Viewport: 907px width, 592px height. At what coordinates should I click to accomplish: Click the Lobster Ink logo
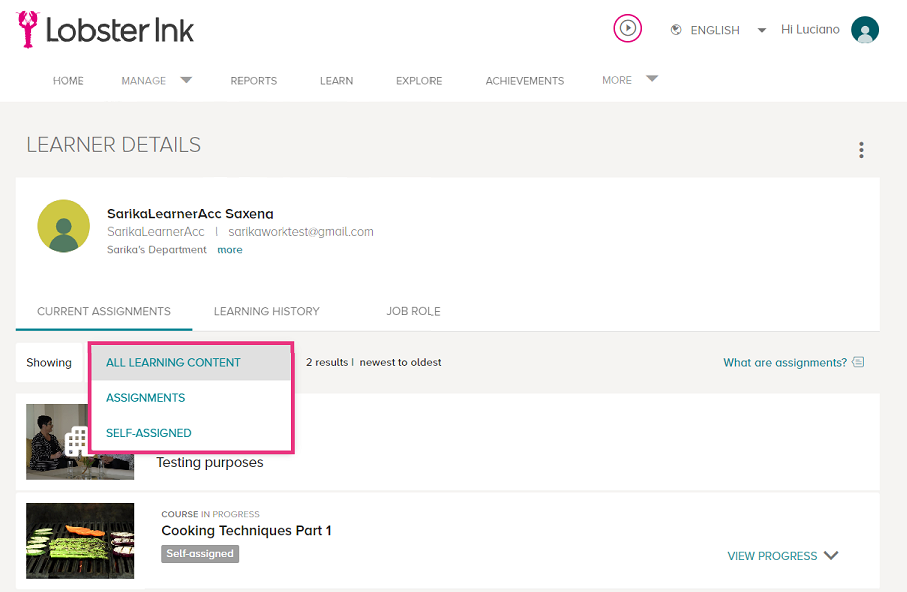(105, 30)
